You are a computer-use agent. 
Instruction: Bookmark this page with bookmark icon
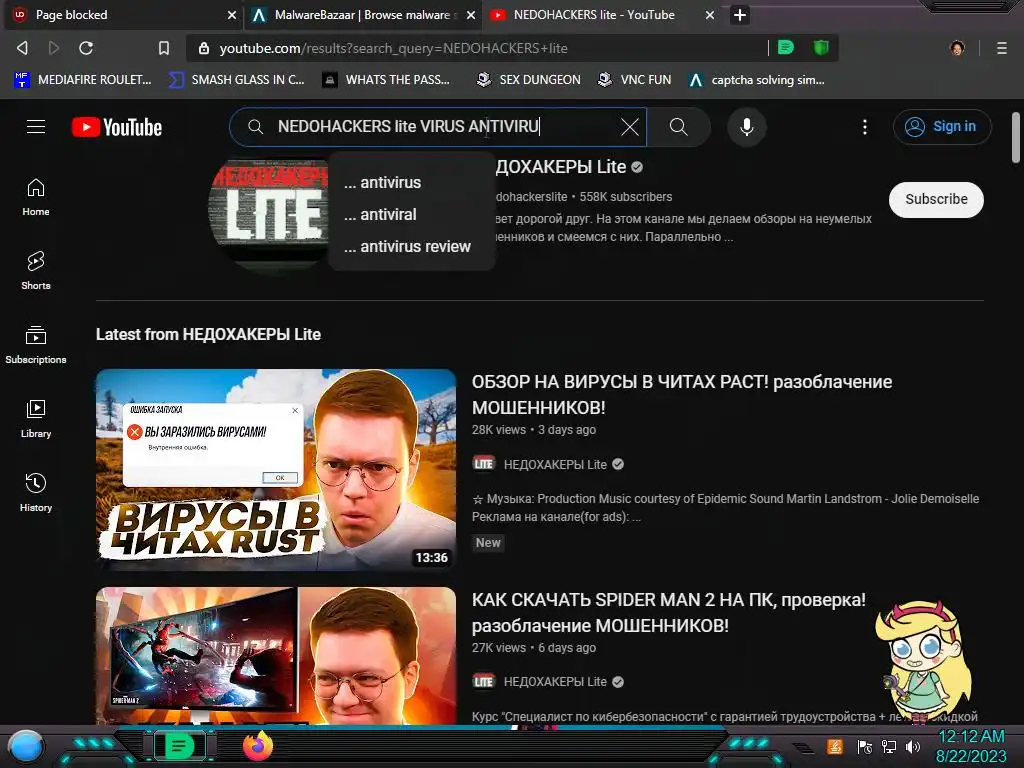click(x=164, y=48)
